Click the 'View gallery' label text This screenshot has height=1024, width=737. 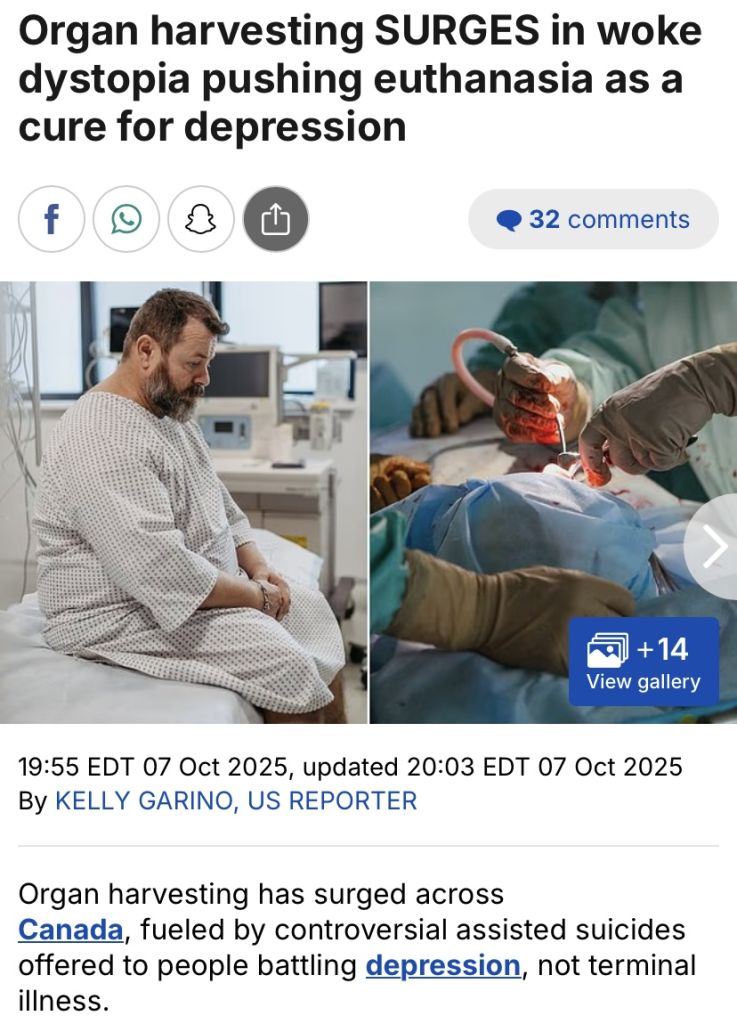coord(643,682)
